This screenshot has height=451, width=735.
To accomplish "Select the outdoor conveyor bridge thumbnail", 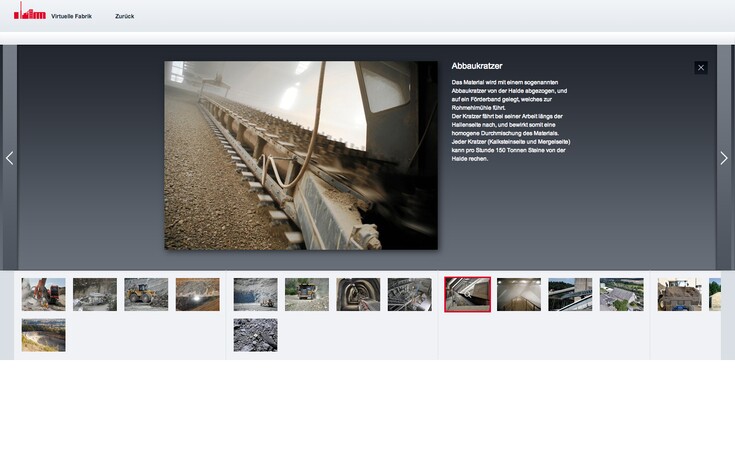I will pyautogui.click(x=570, y=294).
